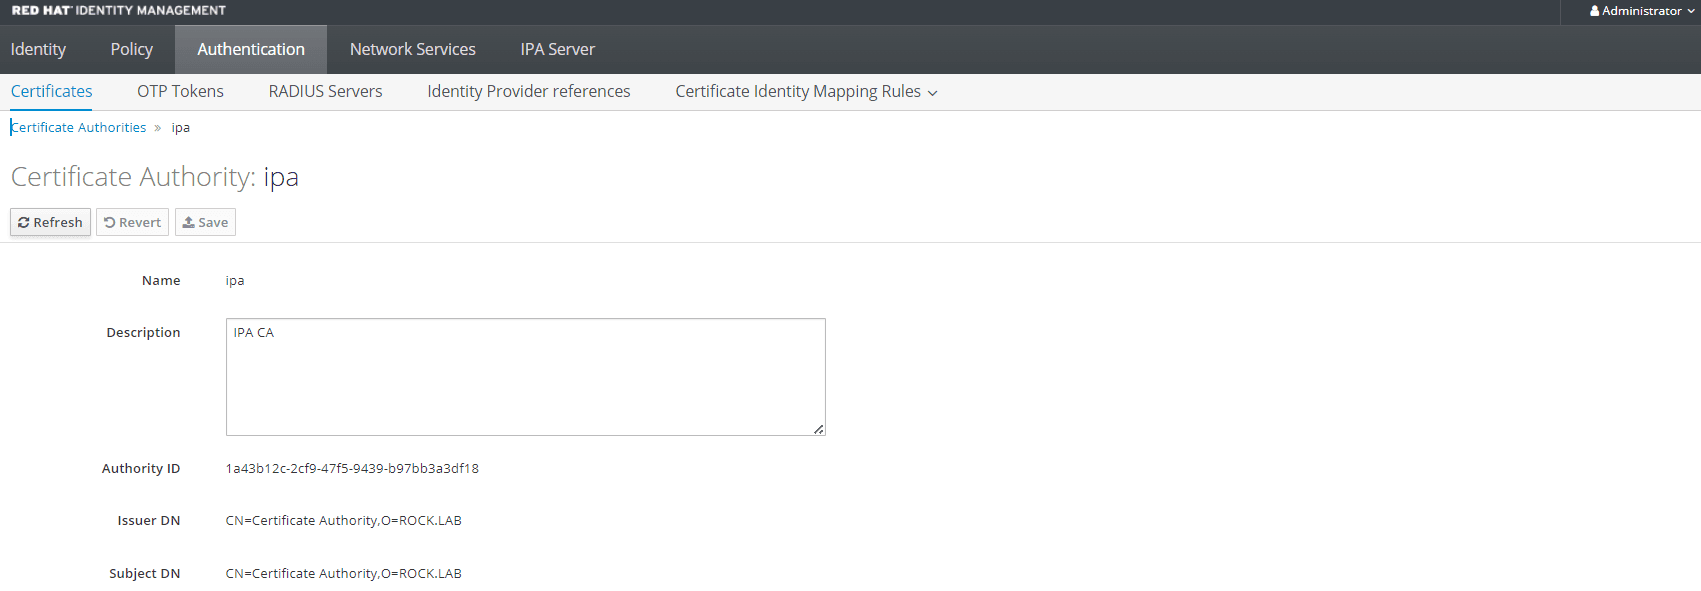The height and width of the screenshot is (591, 1701).
Task: Click the Issuer DN value text
Action: 343,520
